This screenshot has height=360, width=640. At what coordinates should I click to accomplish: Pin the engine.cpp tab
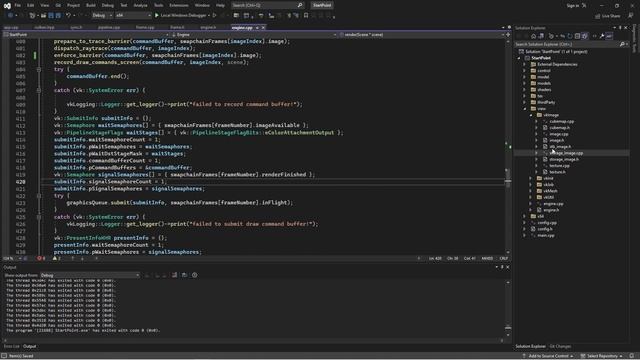click(257, 28)
